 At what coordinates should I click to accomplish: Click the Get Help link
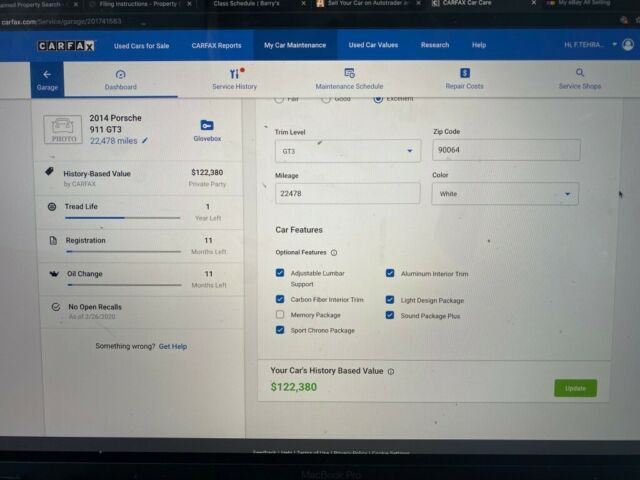(173, 346)
